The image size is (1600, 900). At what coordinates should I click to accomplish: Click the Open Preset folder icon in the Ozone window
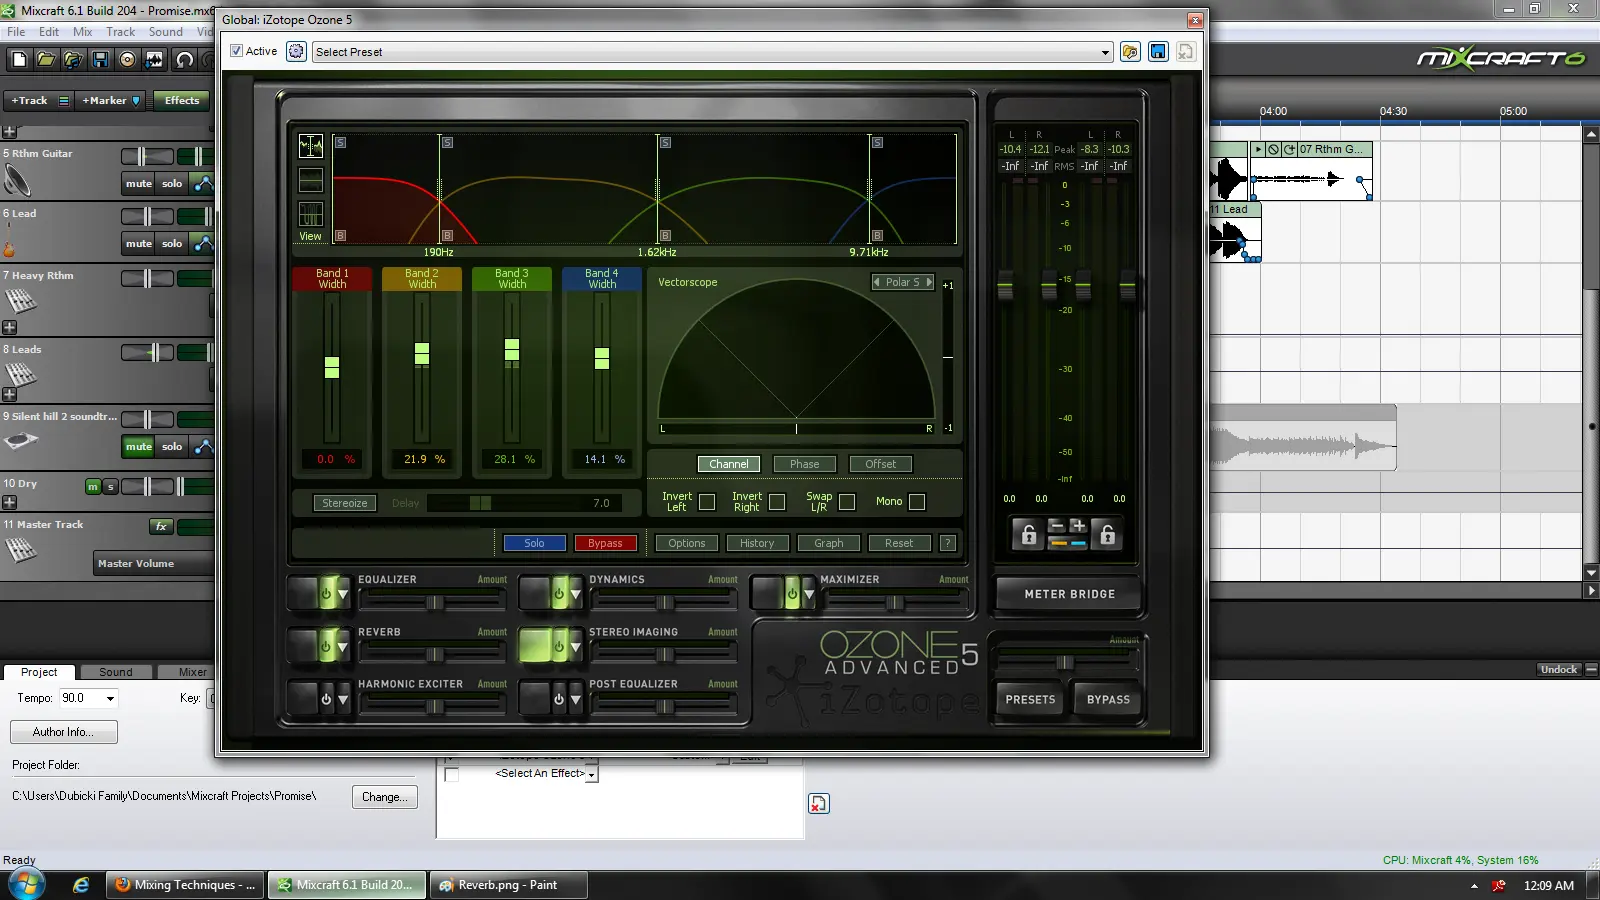(1130, 52)
